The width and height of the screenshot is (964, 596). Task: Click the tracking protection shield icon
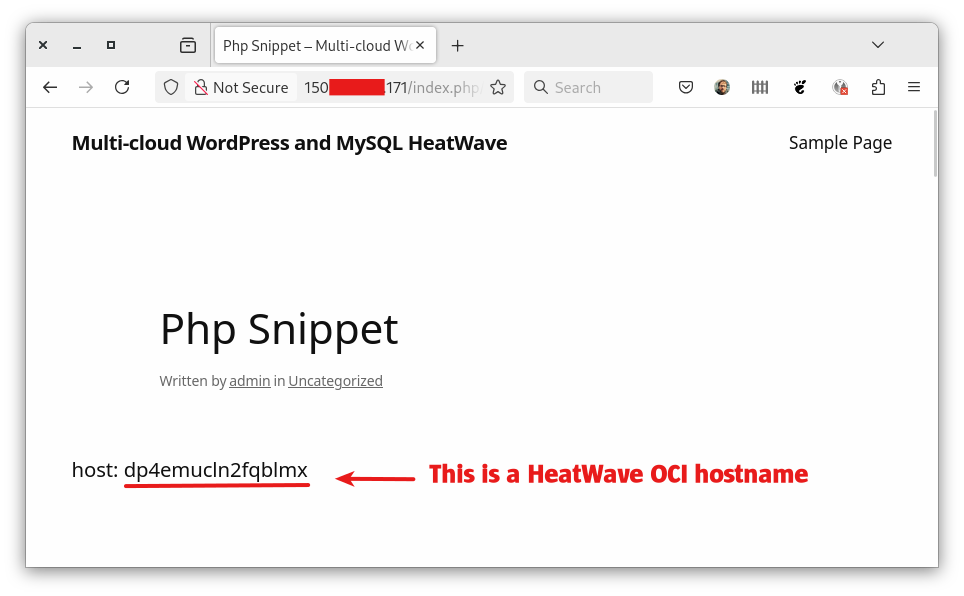tap(170, 87)
